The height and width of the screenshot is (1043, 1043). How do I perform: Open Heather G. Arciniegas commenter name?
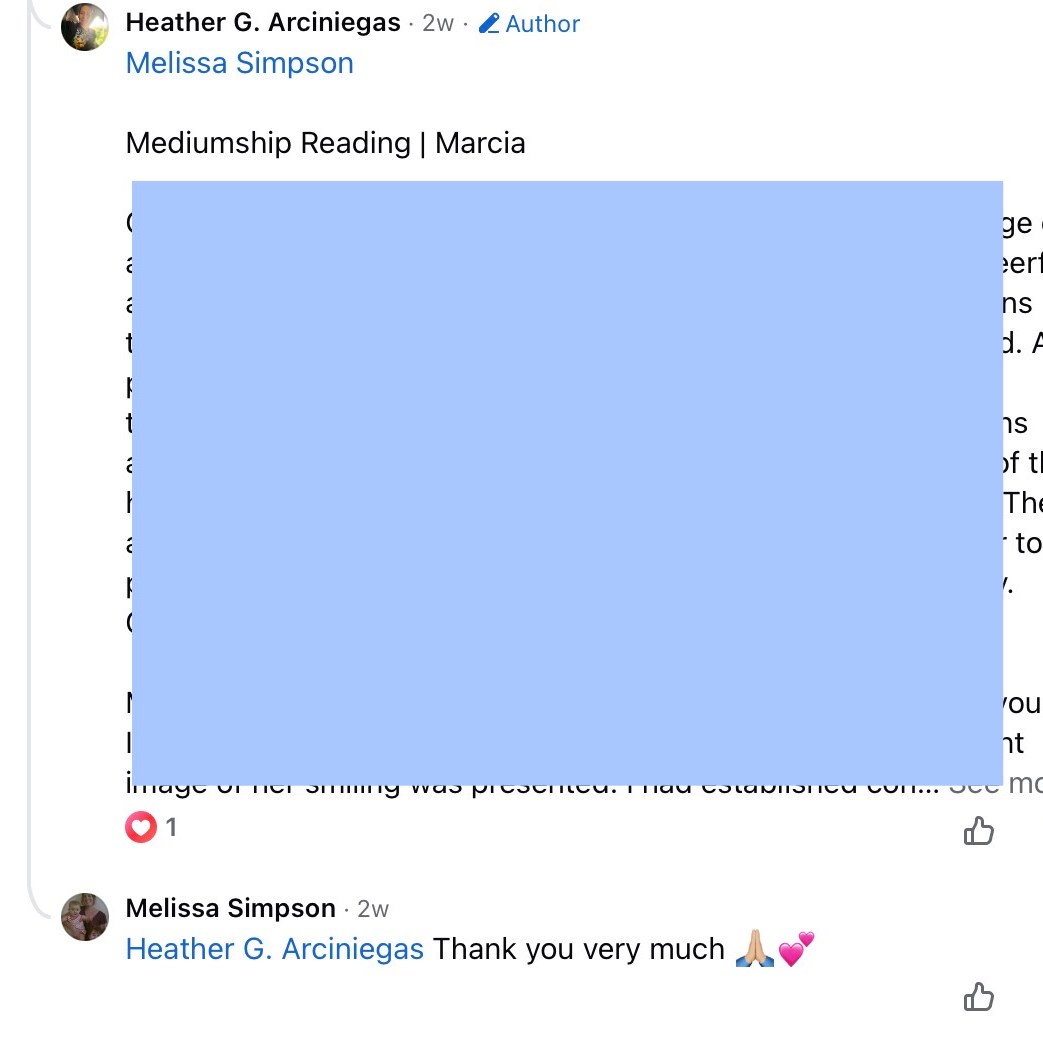pyautogui.click(x=263, y=23)
